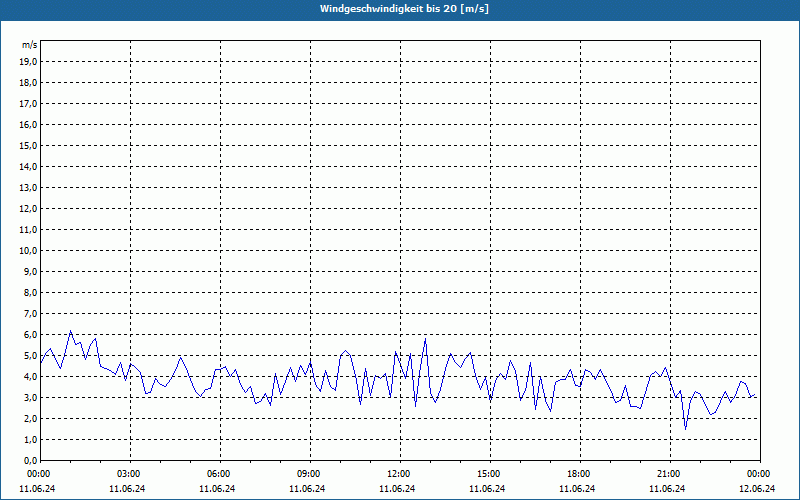Click the 4,0 y-axis label
Viewport: 800px width, 500px height.
click(x=30, y=377)
